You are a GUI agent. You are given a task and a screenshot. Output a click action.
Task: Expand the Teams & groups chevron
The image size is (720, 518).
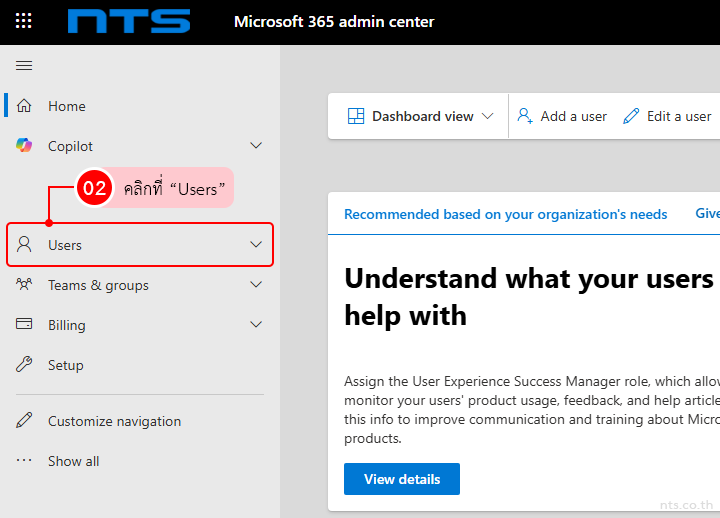point(256,285)
